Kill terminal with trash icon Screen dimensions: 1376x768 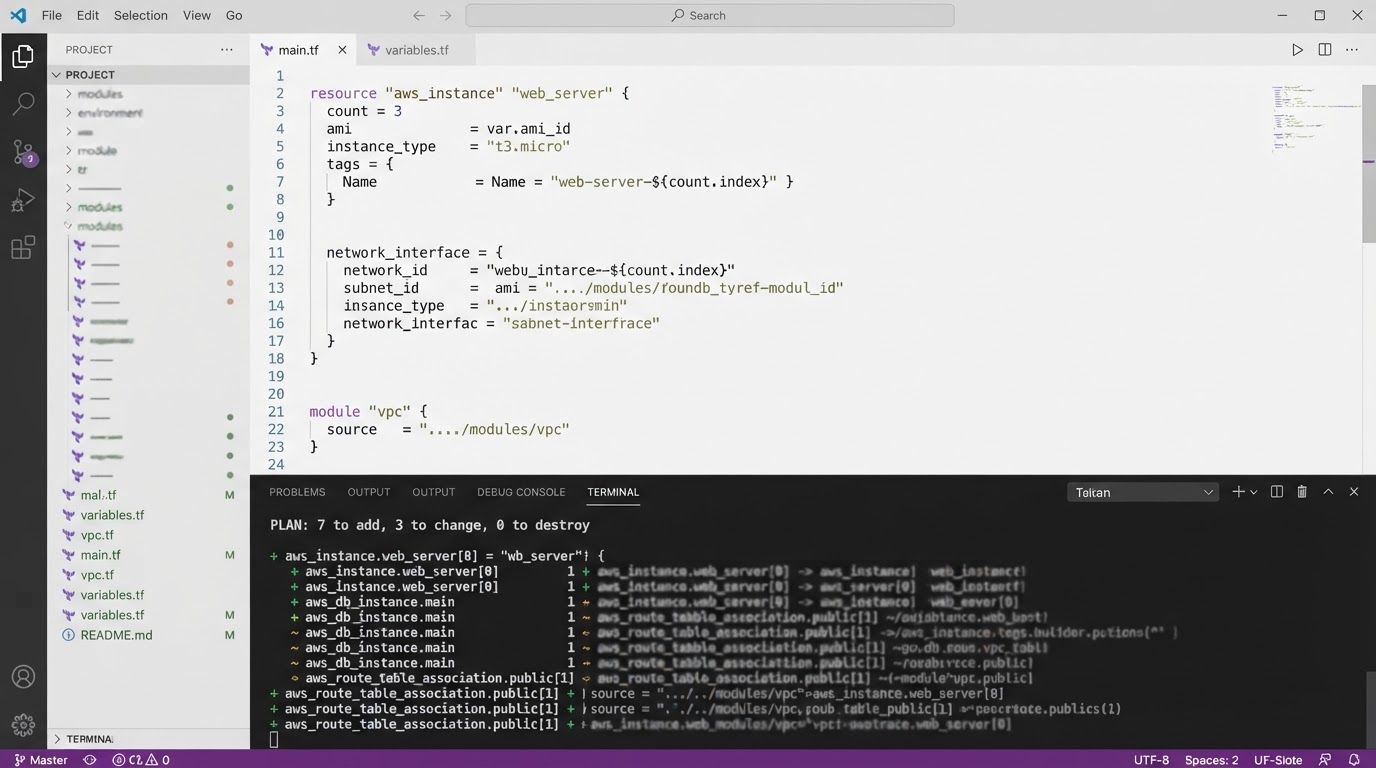click(1302, 491)
